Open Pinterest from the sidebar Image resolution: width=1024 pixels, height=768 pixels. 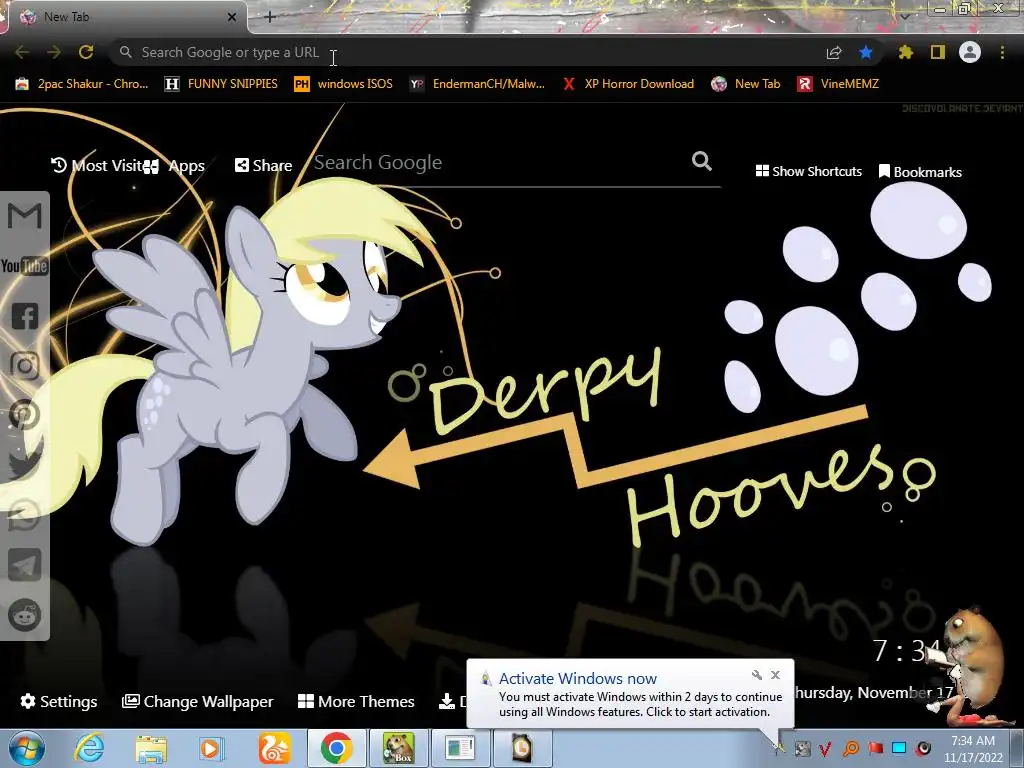25,415
